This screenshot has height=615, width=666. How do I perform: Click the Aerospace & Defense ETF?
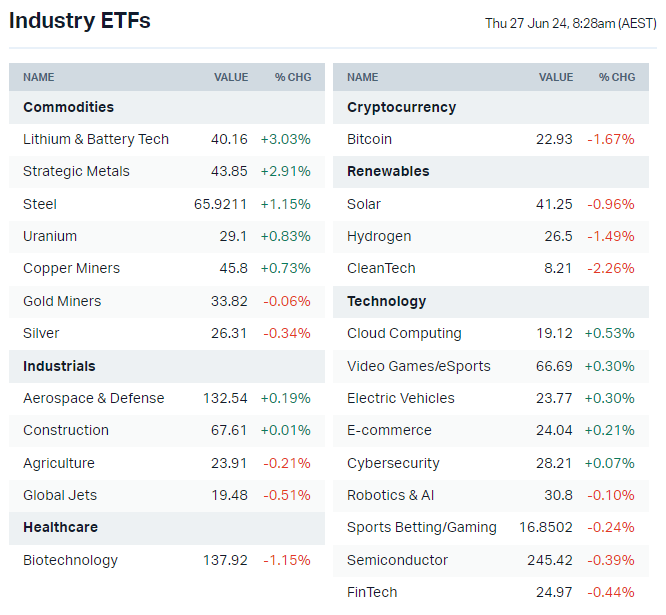click(93, 398)
